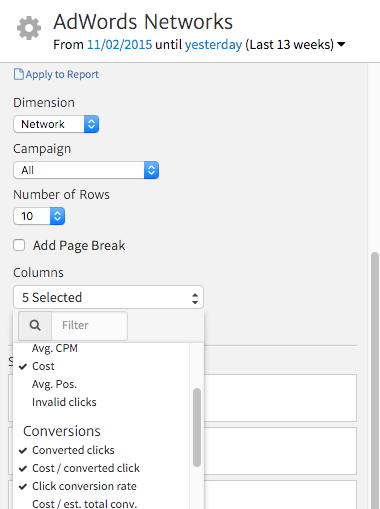
Task: Click the Number of Rows label
Action: (61, 195)
